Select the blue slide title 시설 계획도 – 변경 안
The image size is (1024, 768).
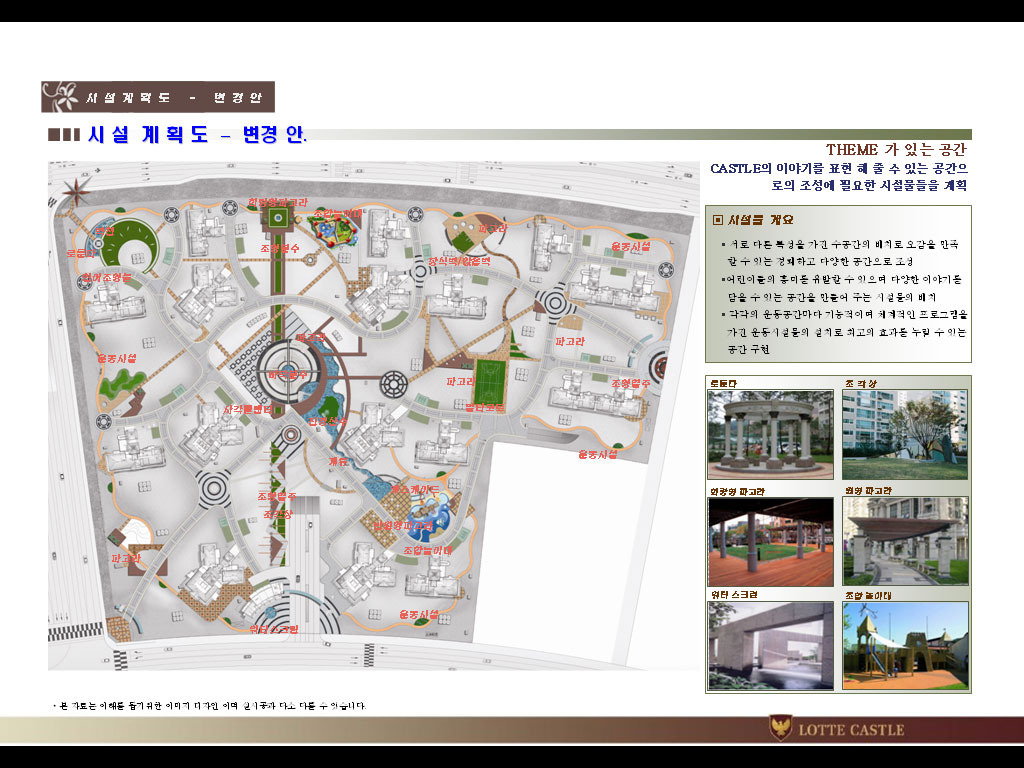click(x=197, y=134)
